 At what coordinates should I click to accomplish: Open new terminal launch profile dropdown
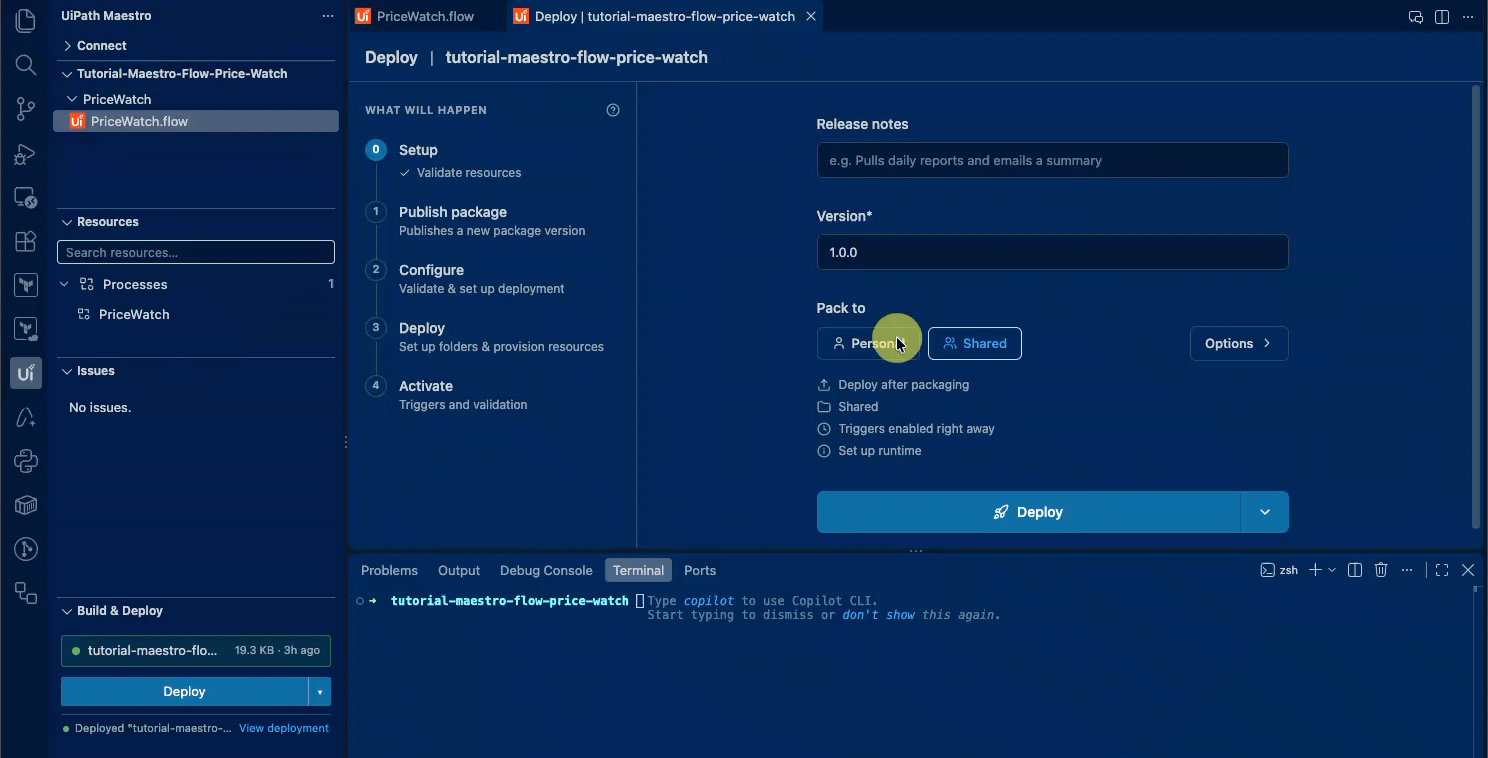[1332, 570]
